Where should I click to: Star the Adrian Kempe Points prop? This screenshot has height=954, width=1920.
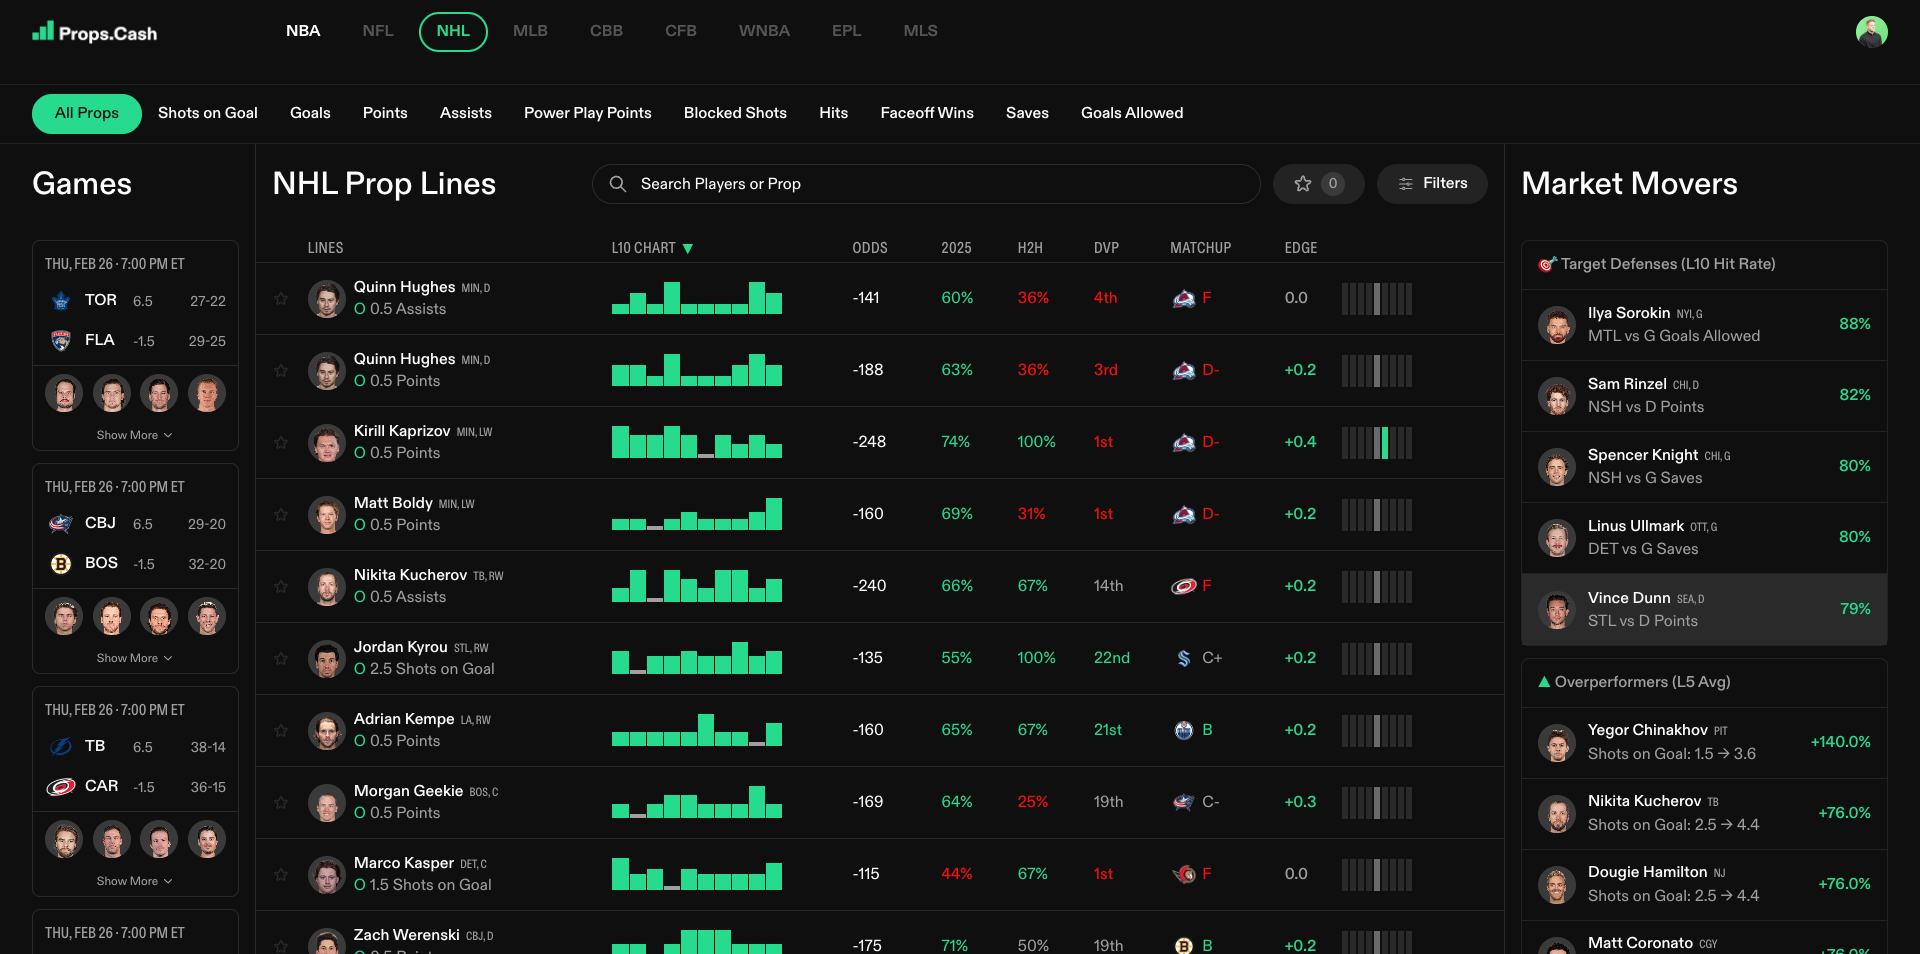click(x=281, y=730)
